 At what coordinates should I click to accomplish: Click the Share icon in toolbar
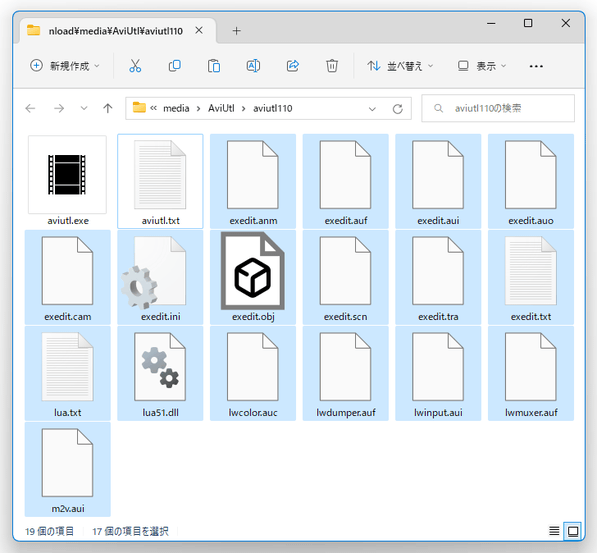292,66
